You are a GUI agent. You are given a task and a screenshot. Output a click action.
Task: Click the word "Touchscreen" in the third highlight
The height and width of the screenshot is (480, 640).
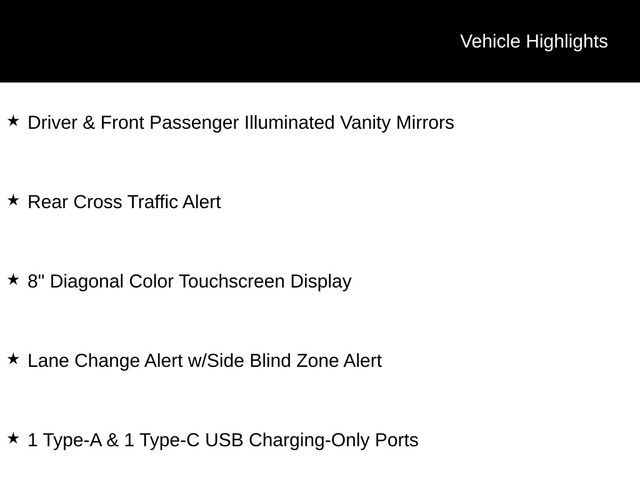232,281
